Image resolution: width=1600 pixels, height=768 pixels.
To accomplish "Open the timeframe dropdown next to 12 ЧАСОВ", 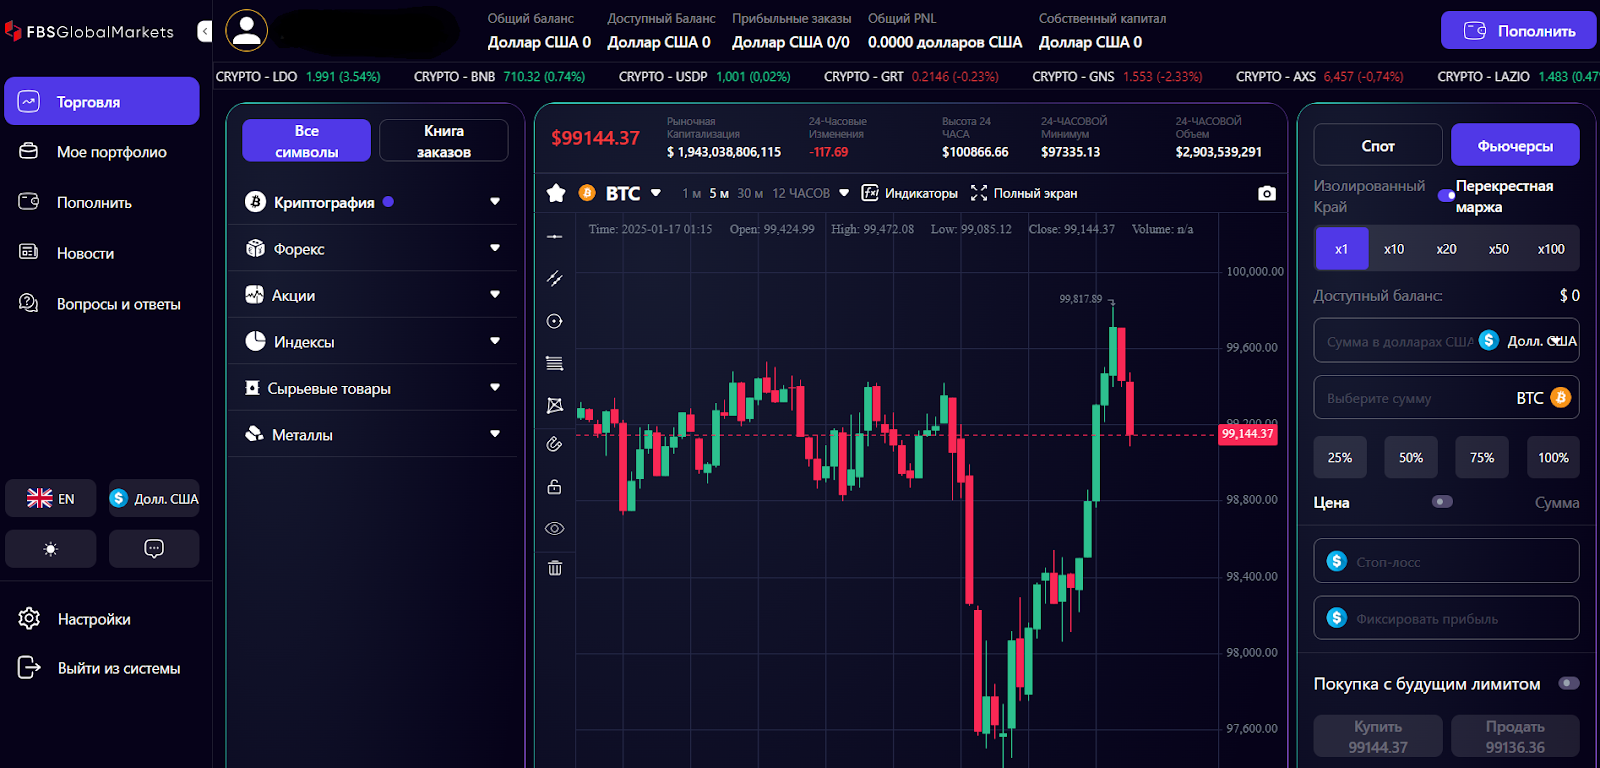I will click(x=844, y=193).
